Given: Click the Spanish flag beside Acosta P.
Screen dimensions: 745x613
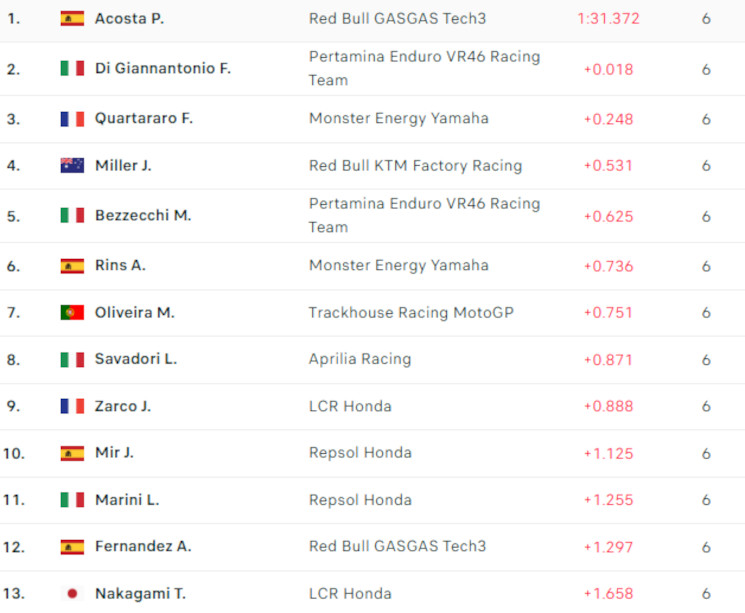Looking at the screenshot, I should (72, 19).
